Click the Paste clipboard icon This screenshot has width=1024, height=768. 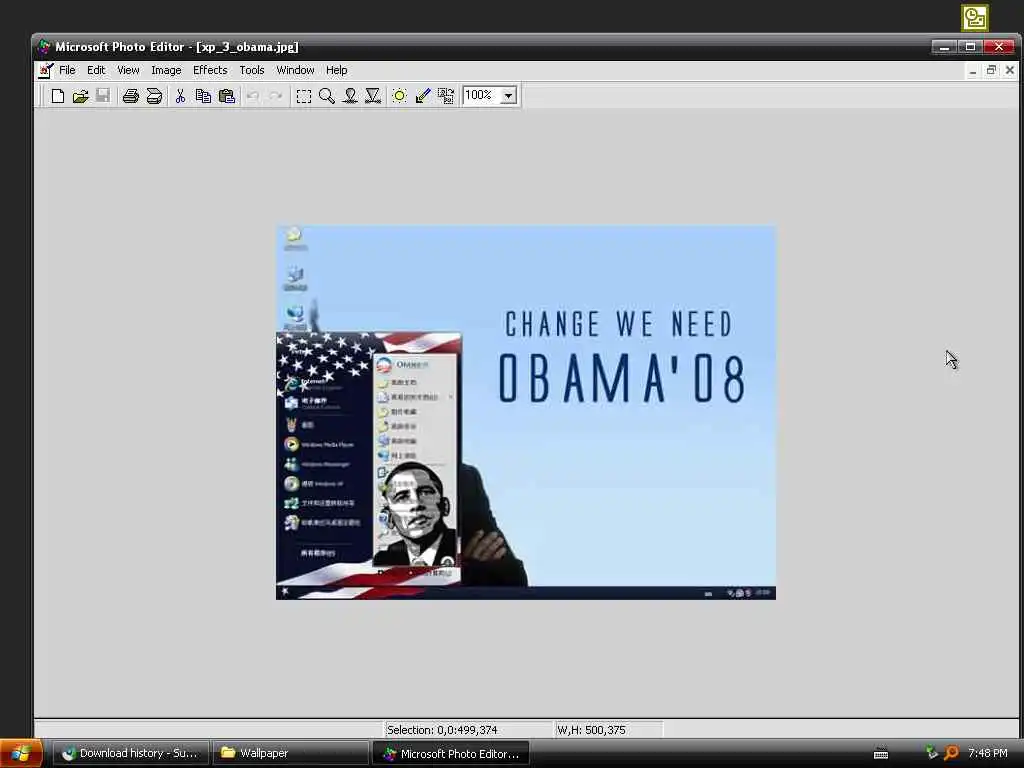click(227, 96)
